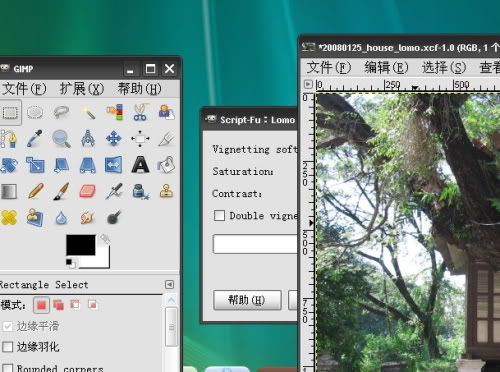
Task: Click tool options scrollbar up arrow
Action: click(171, 300)
